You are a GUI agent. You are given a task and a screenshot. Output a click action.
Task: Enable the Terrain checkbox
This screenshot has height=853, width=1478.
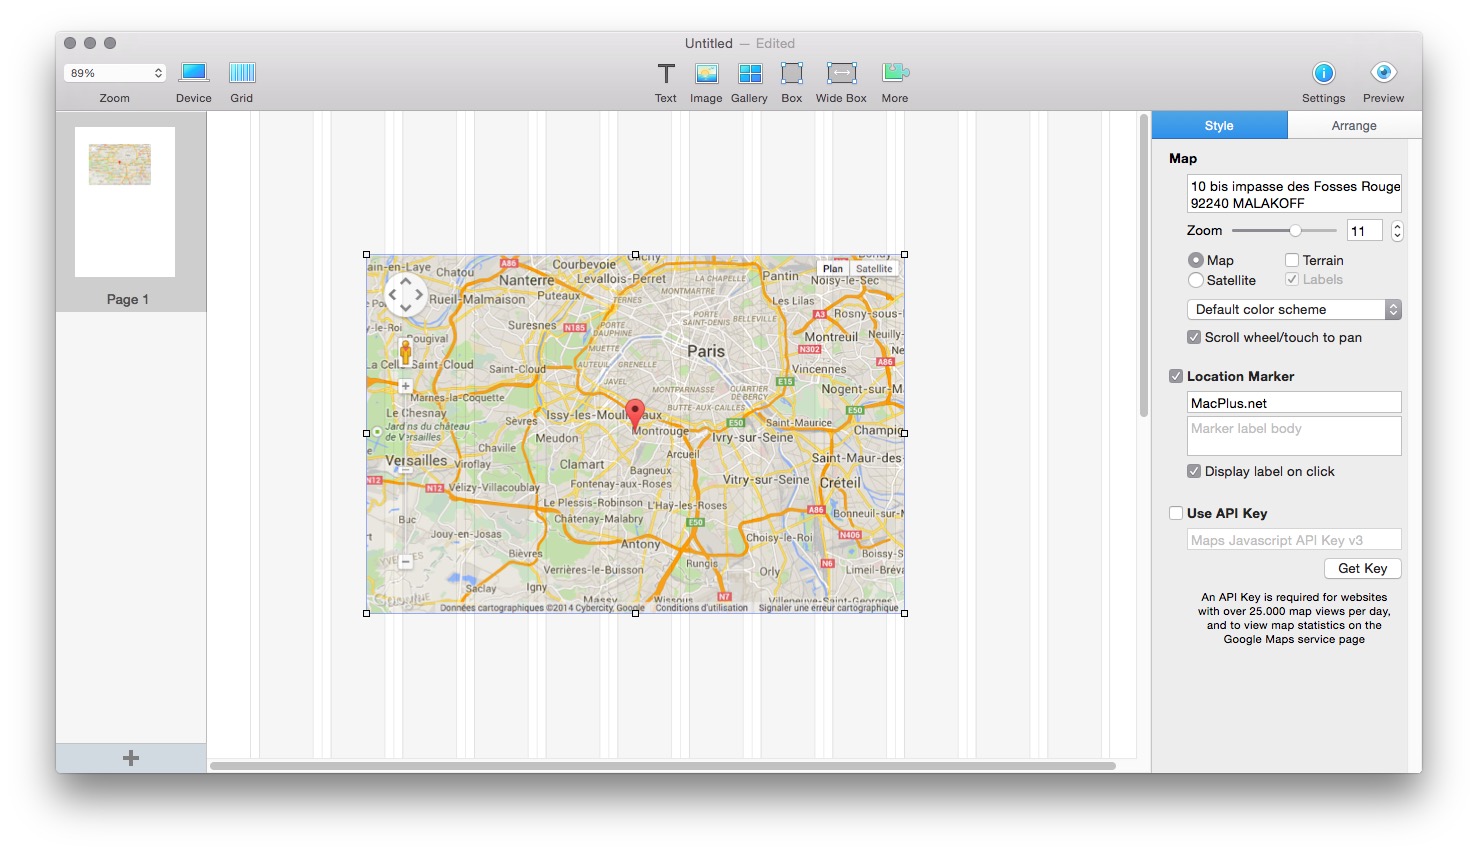[1292, 260]
